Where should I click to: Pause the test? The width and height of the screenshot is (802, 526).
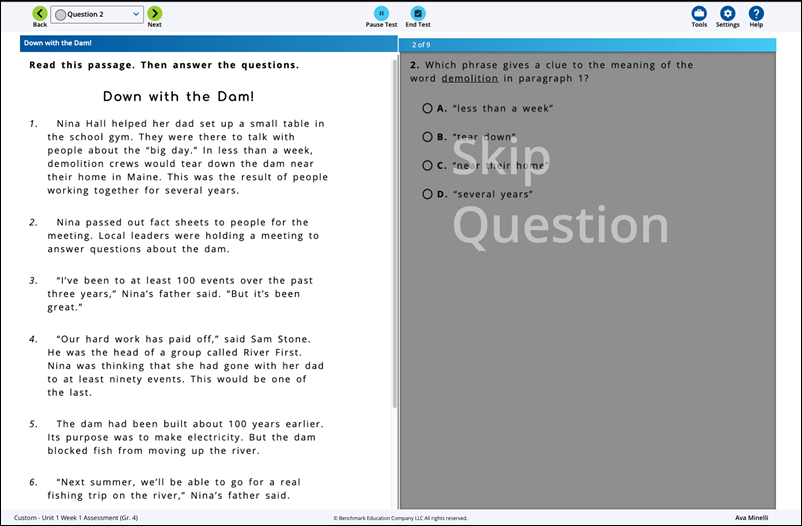pos(381,13)
